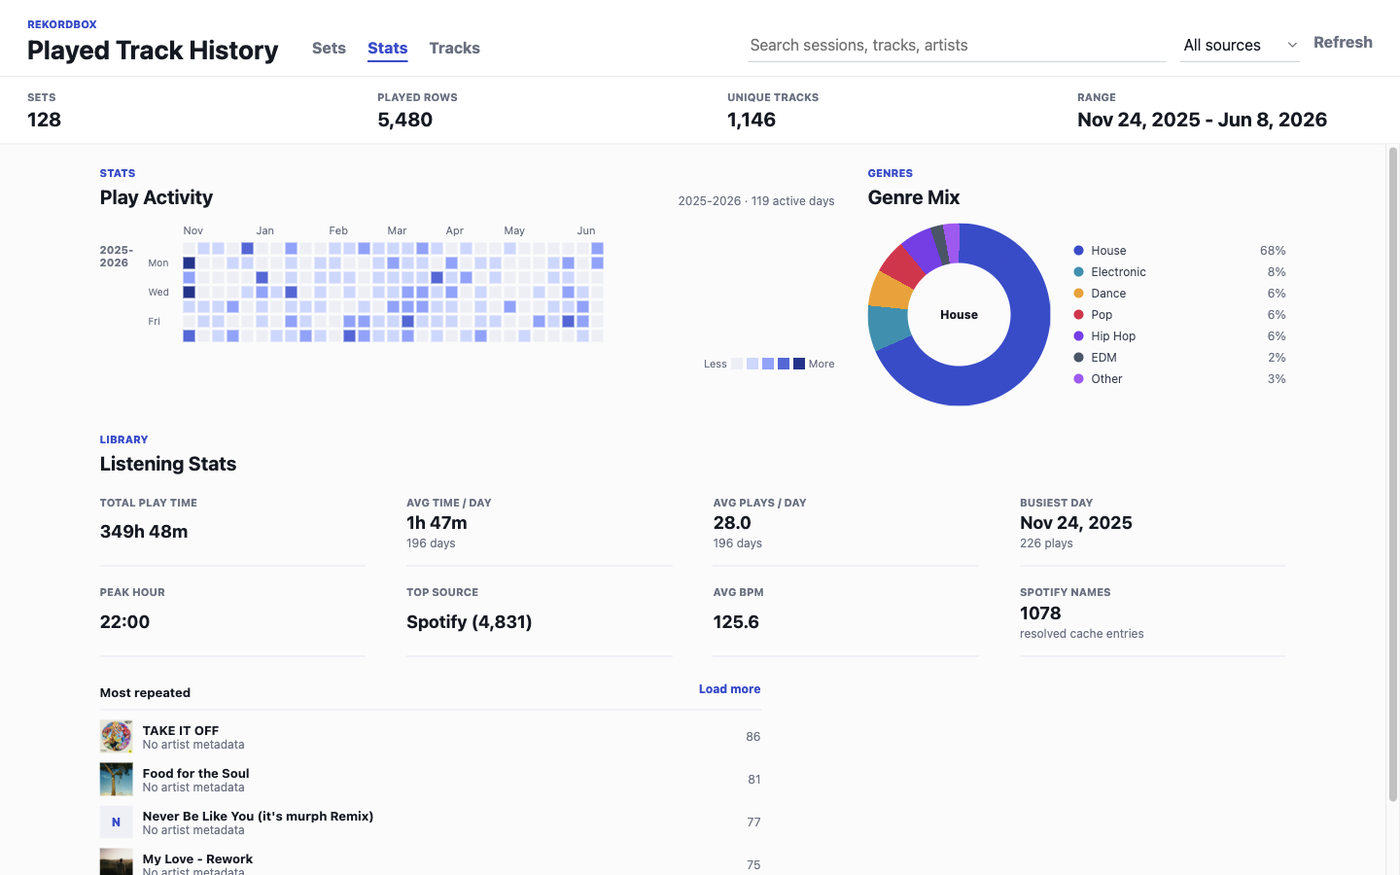This screenshot has height=875, width=1400.
Task: Click the busiest day 'Nov 24, 2025' value
Action: [1076, 523]
